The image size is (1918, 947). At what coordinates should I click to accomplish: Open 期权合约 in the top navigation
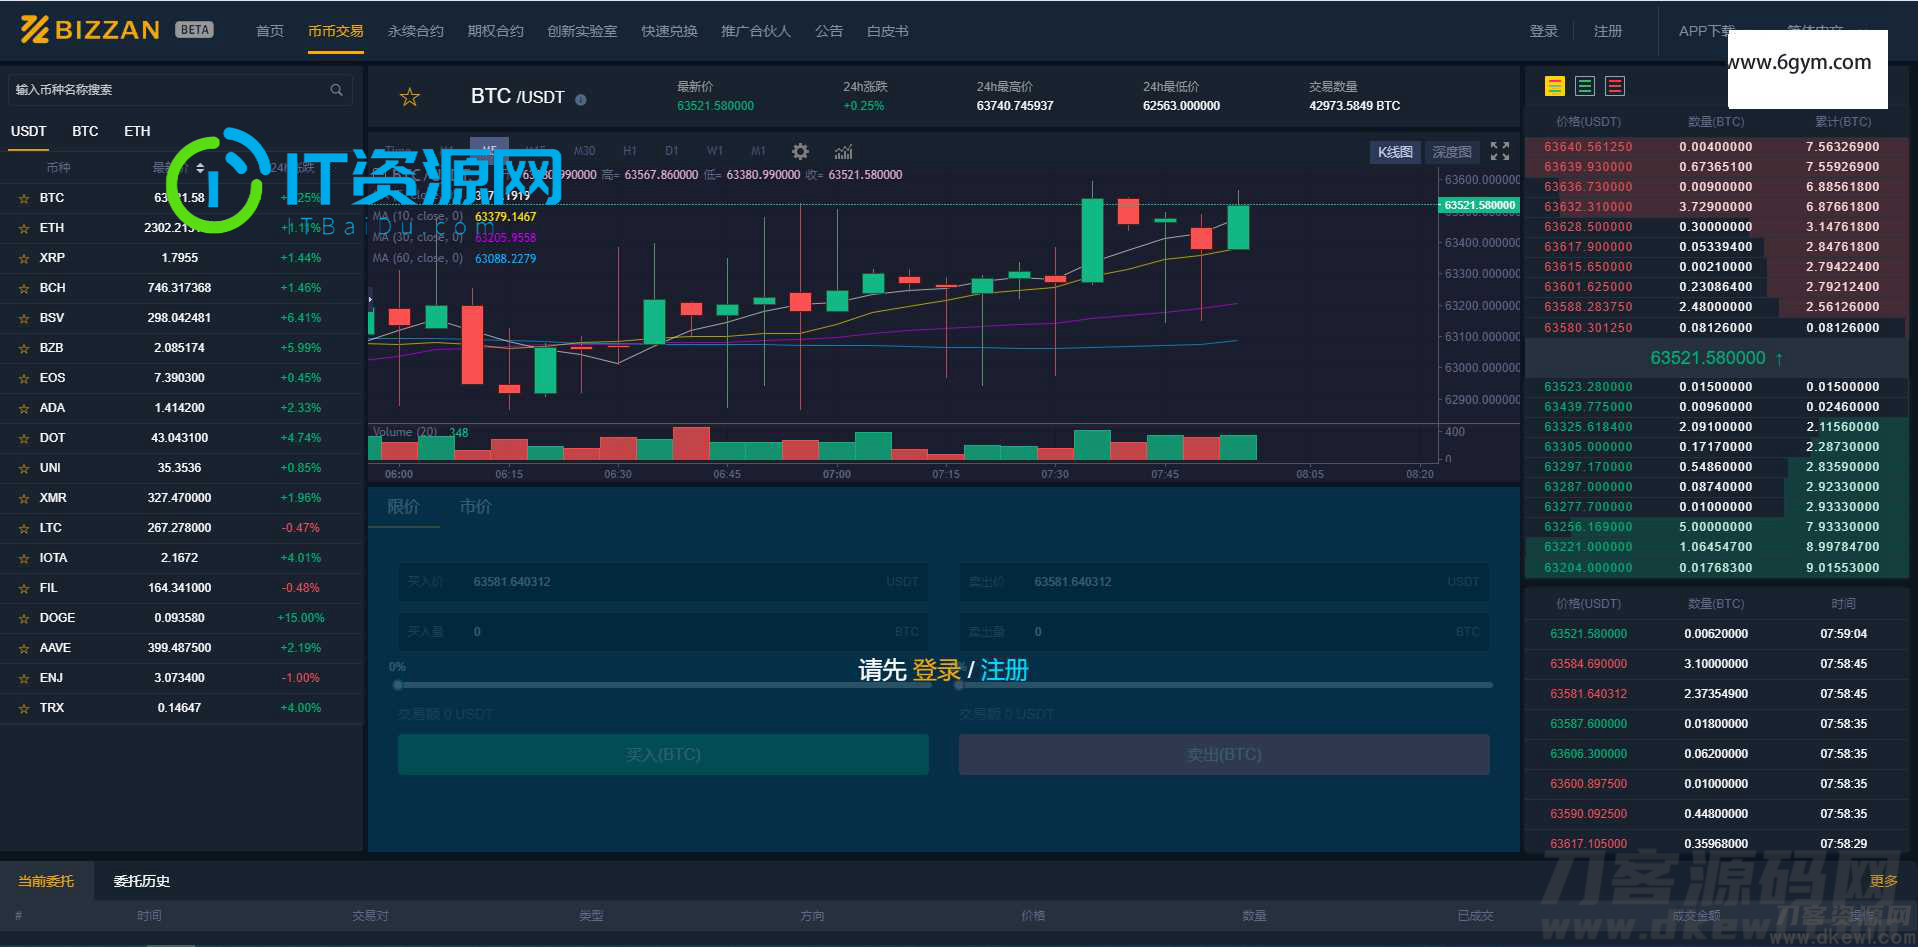496,31
